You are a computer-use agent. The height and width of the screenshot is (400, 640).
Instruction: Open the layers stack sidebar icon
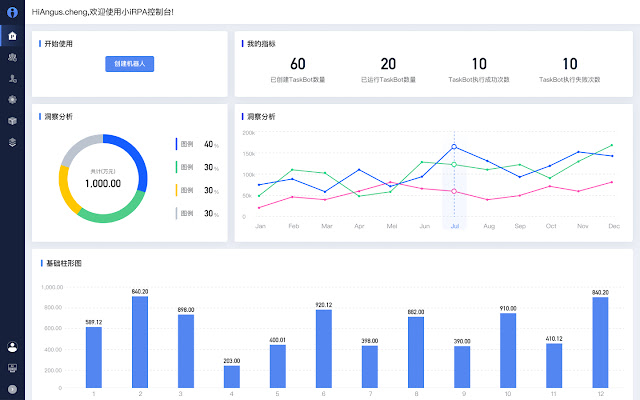(x=12, y=142)
